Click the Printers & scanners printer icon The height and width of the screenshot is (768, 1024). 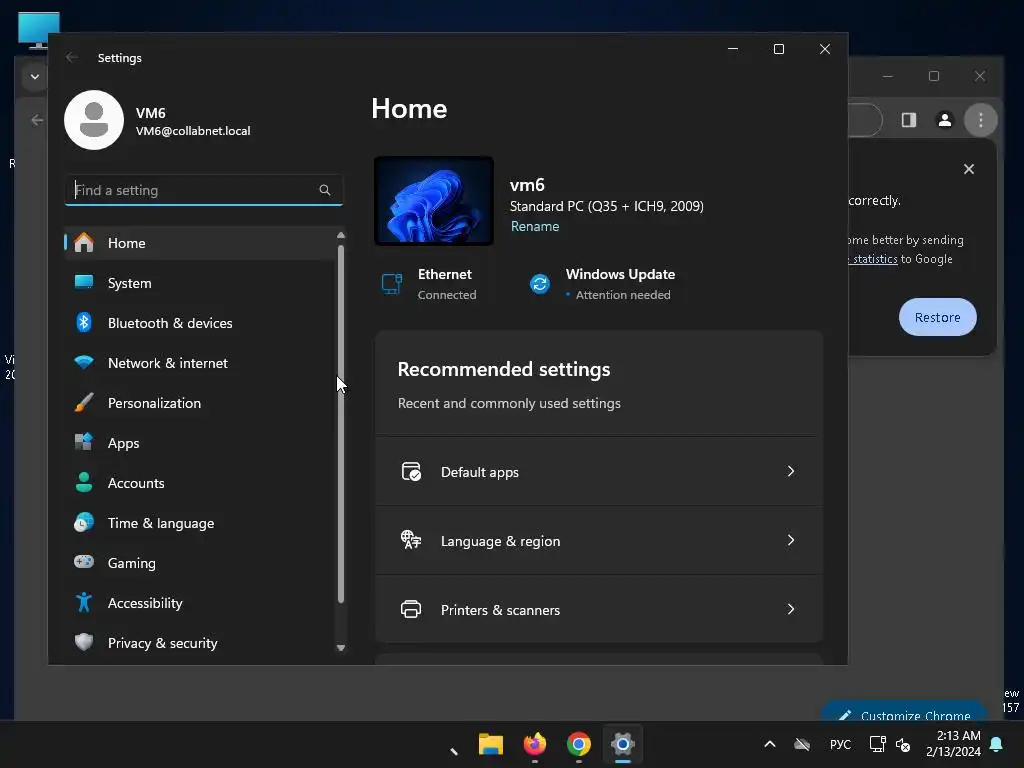coord(411,609)
